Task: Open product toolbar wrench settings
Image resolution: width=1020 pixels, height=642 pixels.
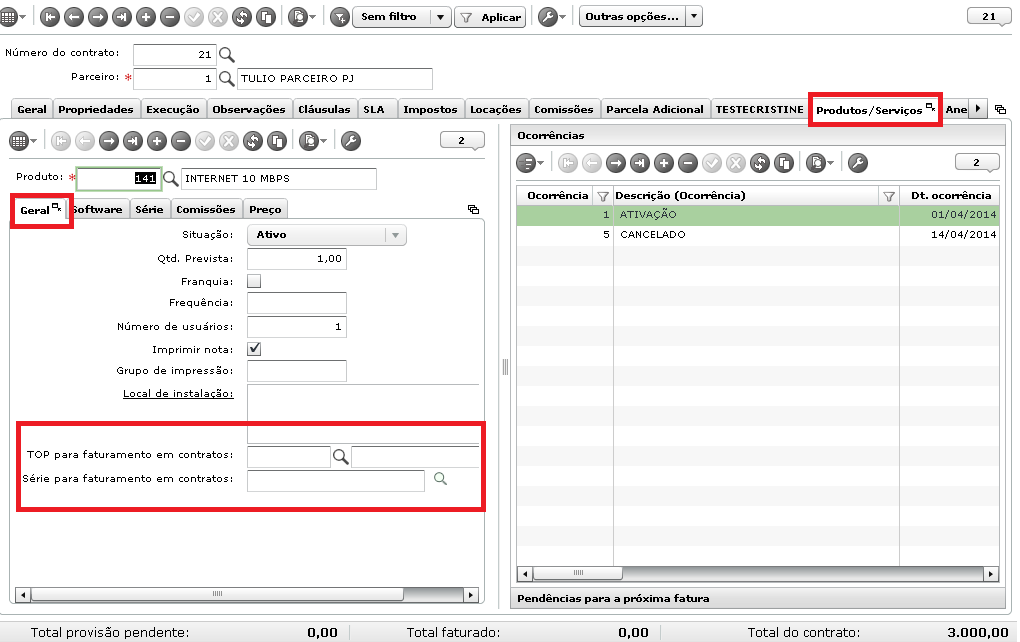Action: (351, 140)
